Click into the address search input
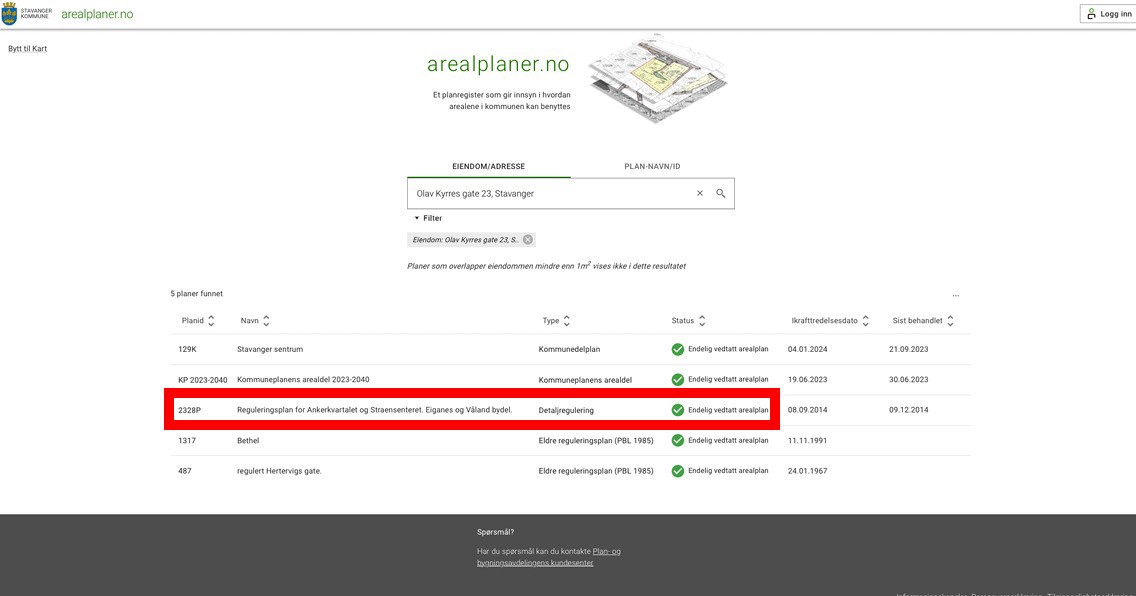Screen dimensions: 1136x596 [x=550, y=193]
